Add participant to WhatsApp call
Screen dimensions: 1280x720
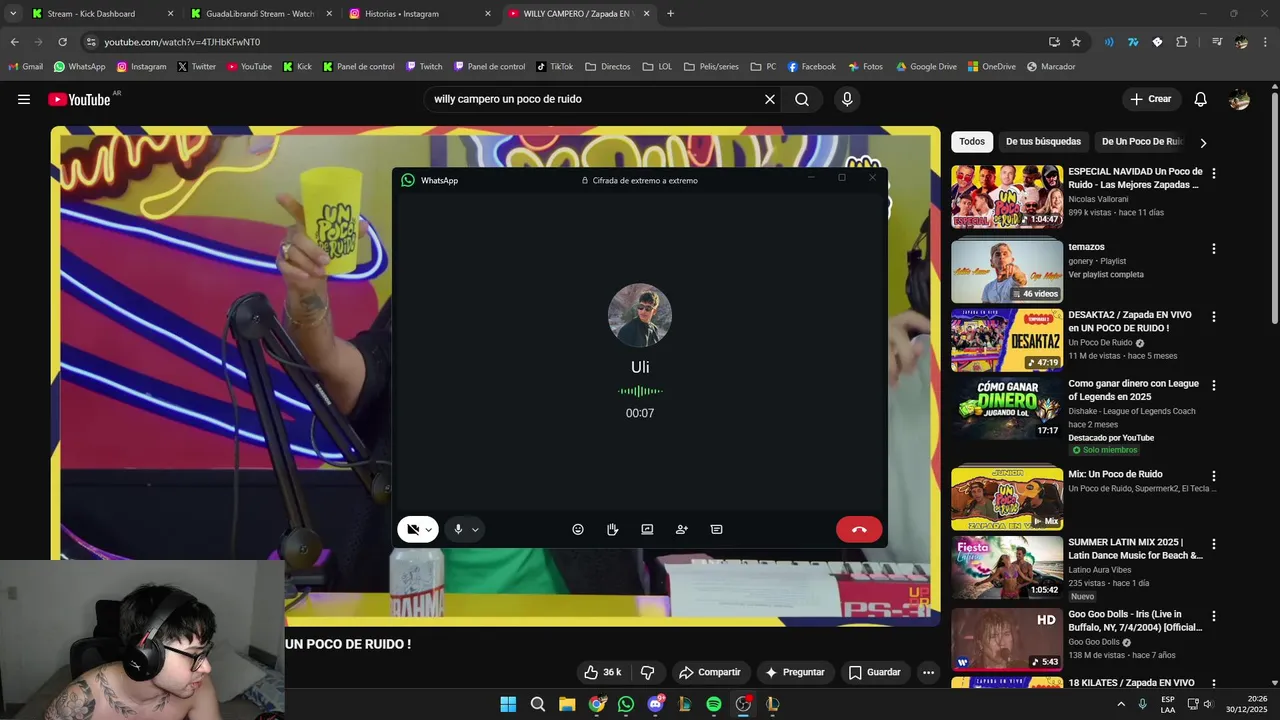[x=682, y=529]
